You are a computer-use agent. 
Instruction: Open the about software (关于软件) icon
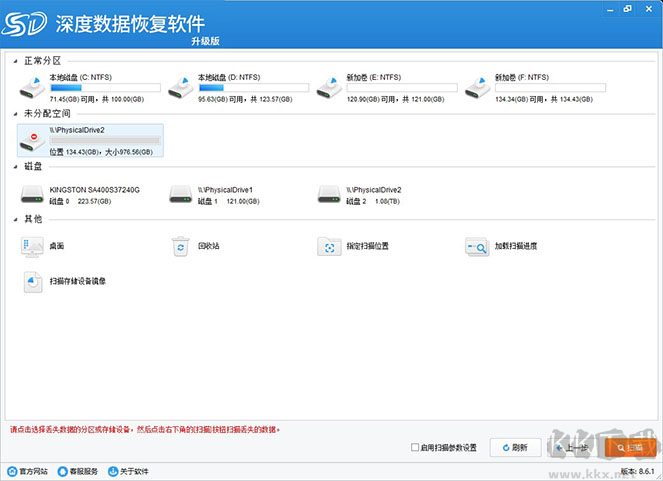coord(113,471)
